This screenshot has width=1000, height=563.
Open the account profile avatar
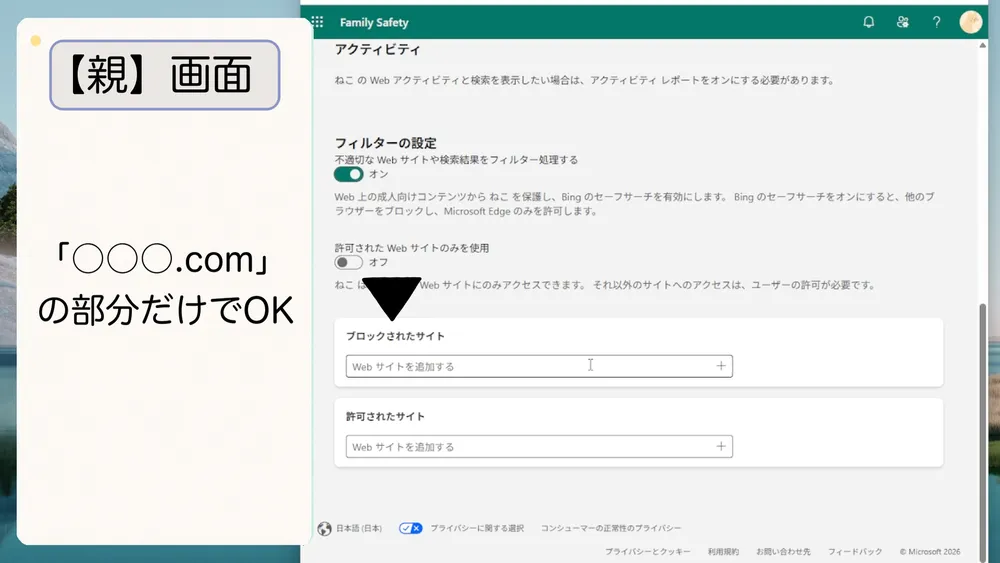(x=971, y=22)
